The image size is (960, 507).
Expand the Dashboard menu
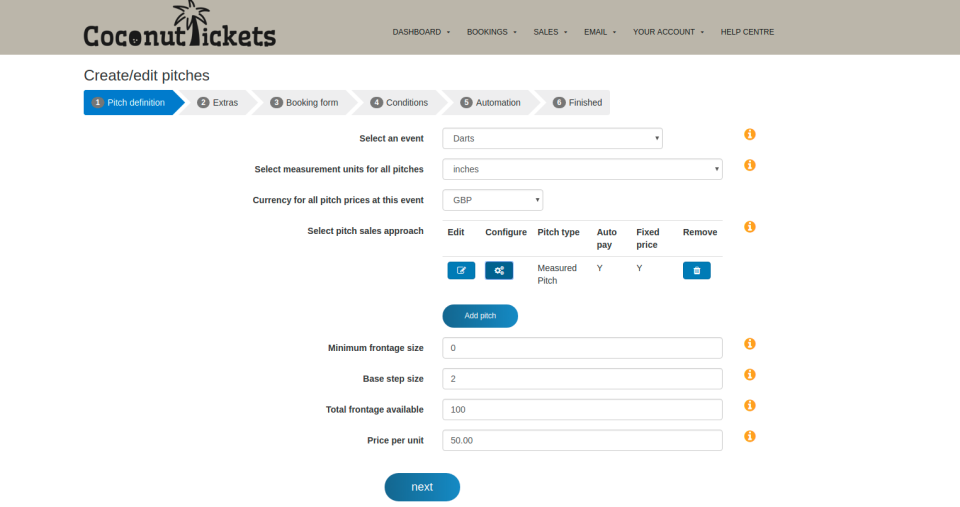(x=421, y=32)
